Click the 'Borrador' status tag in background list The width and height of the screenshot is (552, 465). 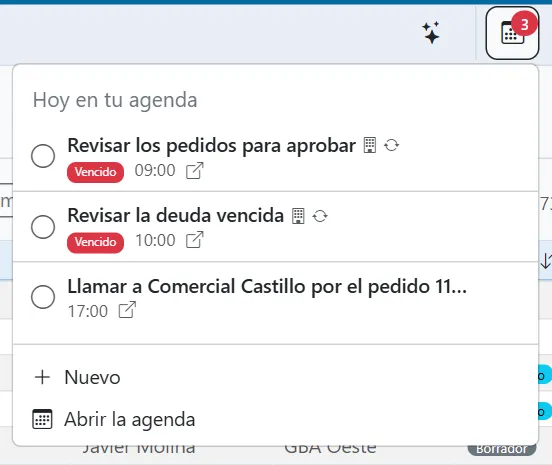[502, 448]
